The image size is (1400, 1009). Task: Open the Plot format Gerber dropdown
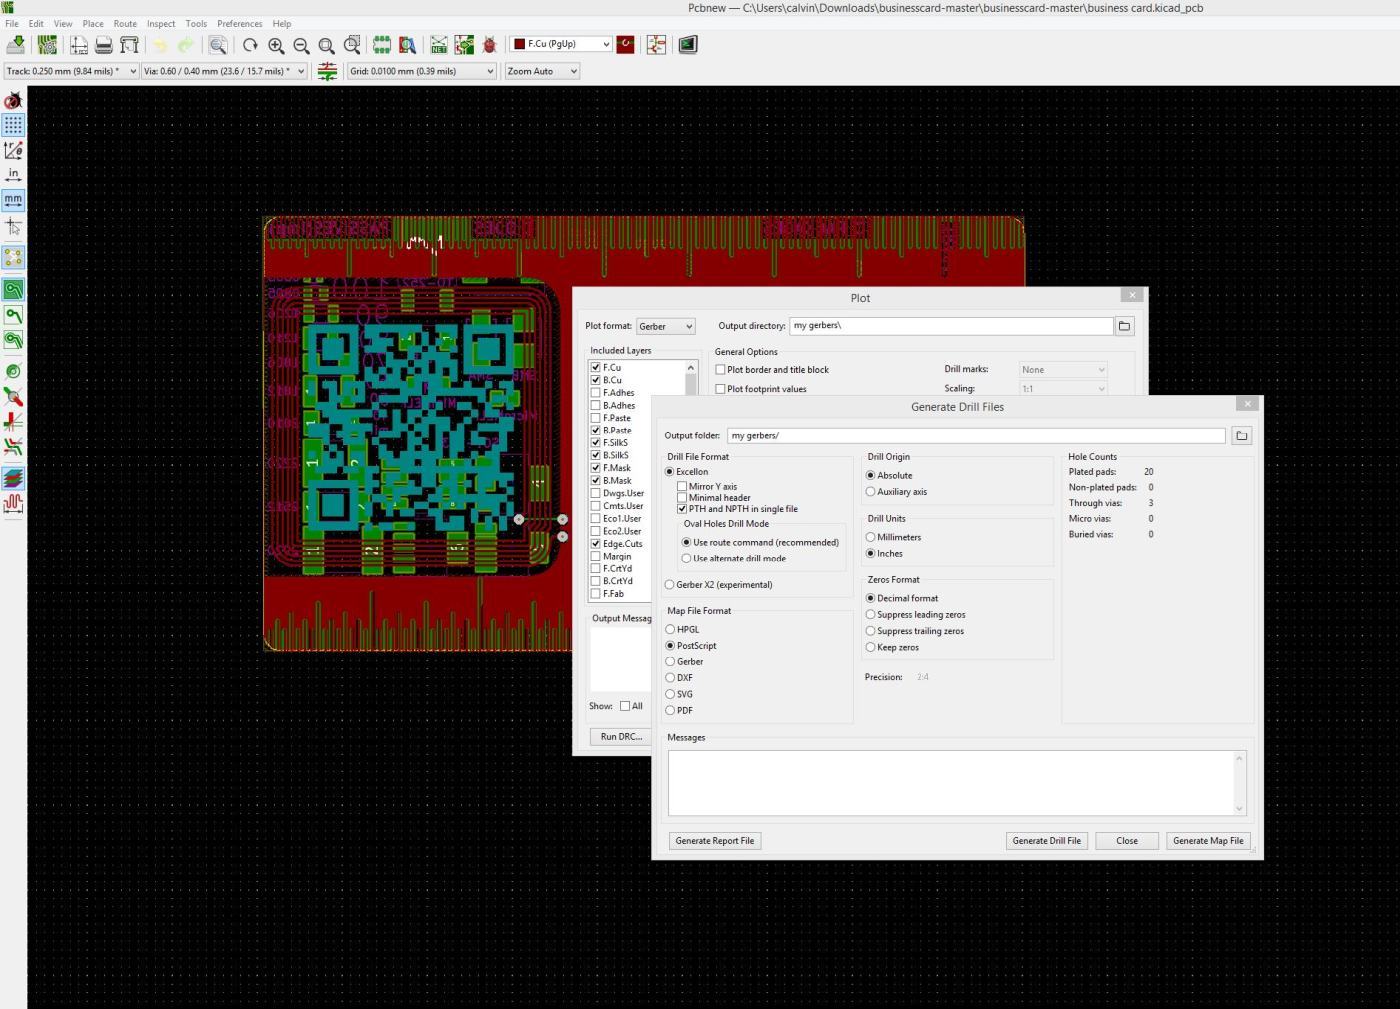[666, 326]
